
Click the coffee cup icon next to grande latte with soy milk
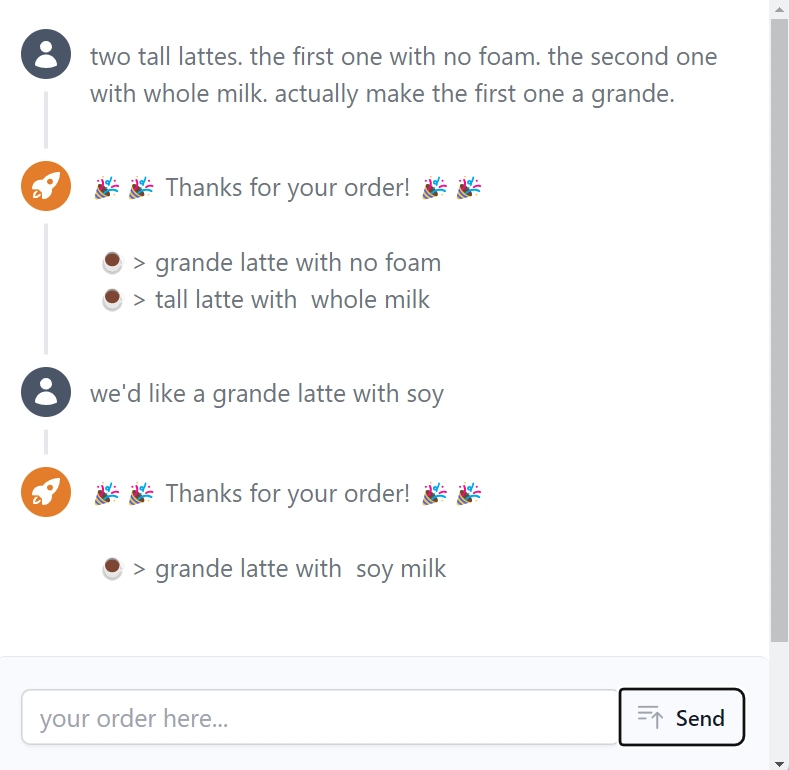[112, 569]
